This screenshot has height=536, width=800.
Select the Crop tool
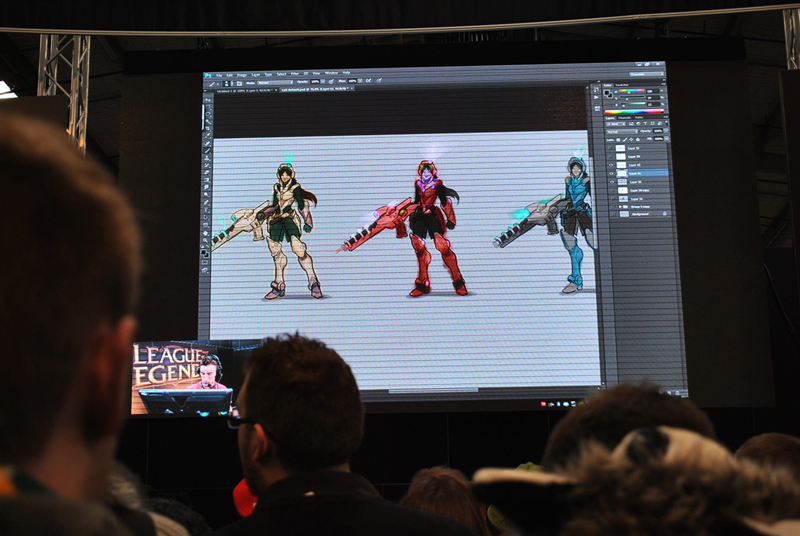pyautogui.click(x=208, y=129)
